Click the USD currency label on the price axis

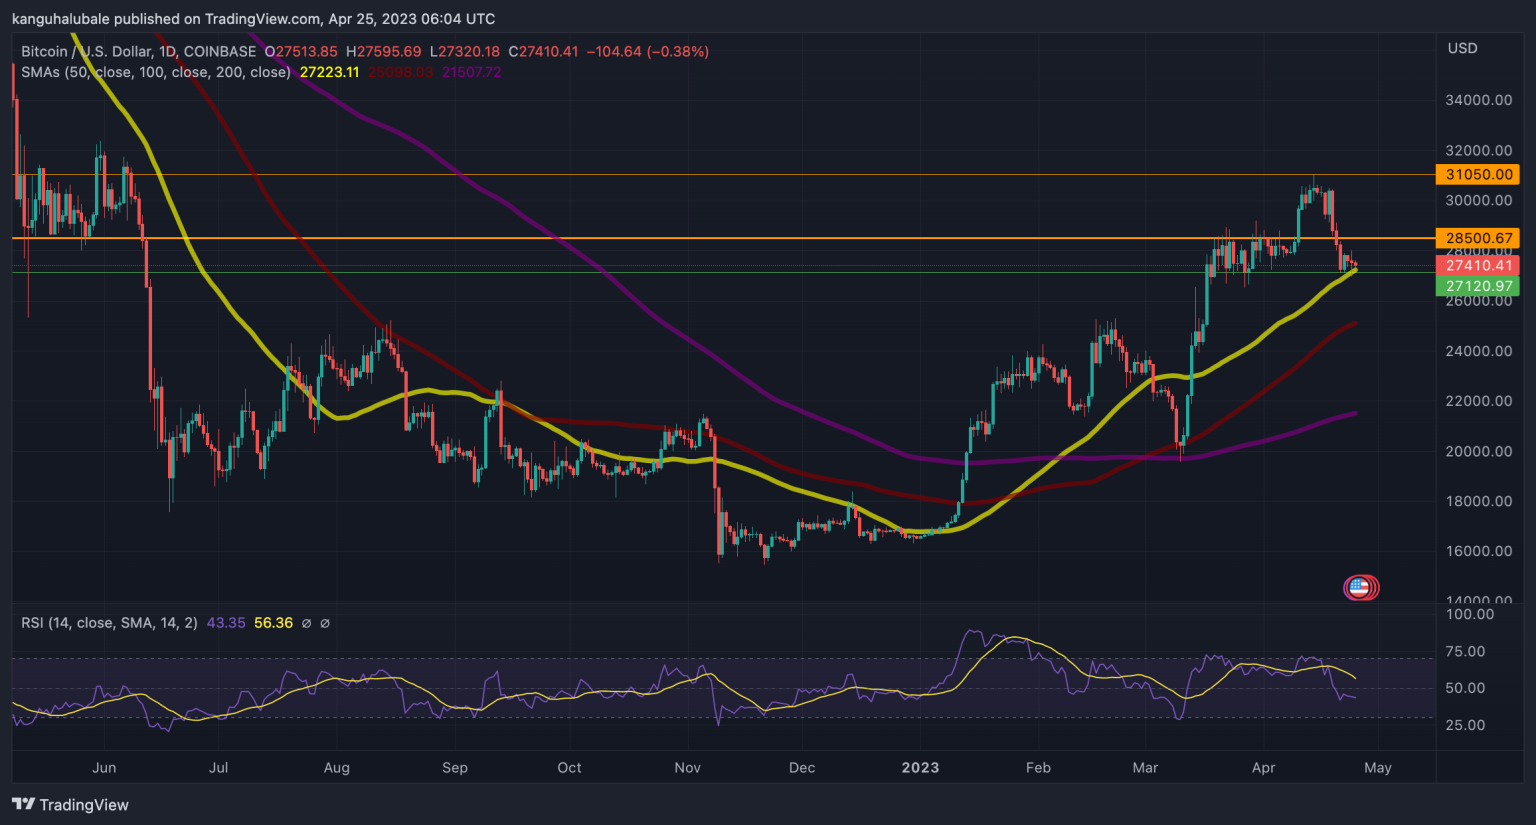1462,47
